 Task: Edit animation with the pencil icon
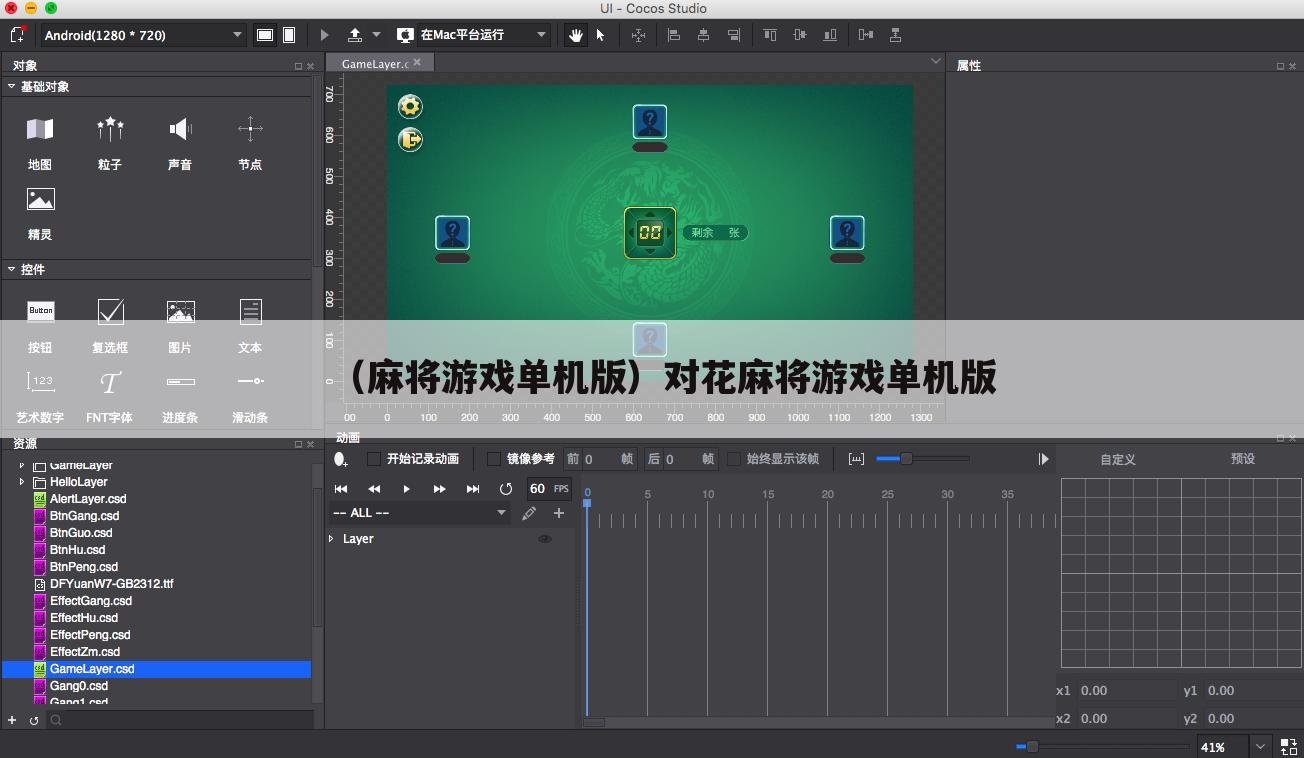tap(529, 513)
